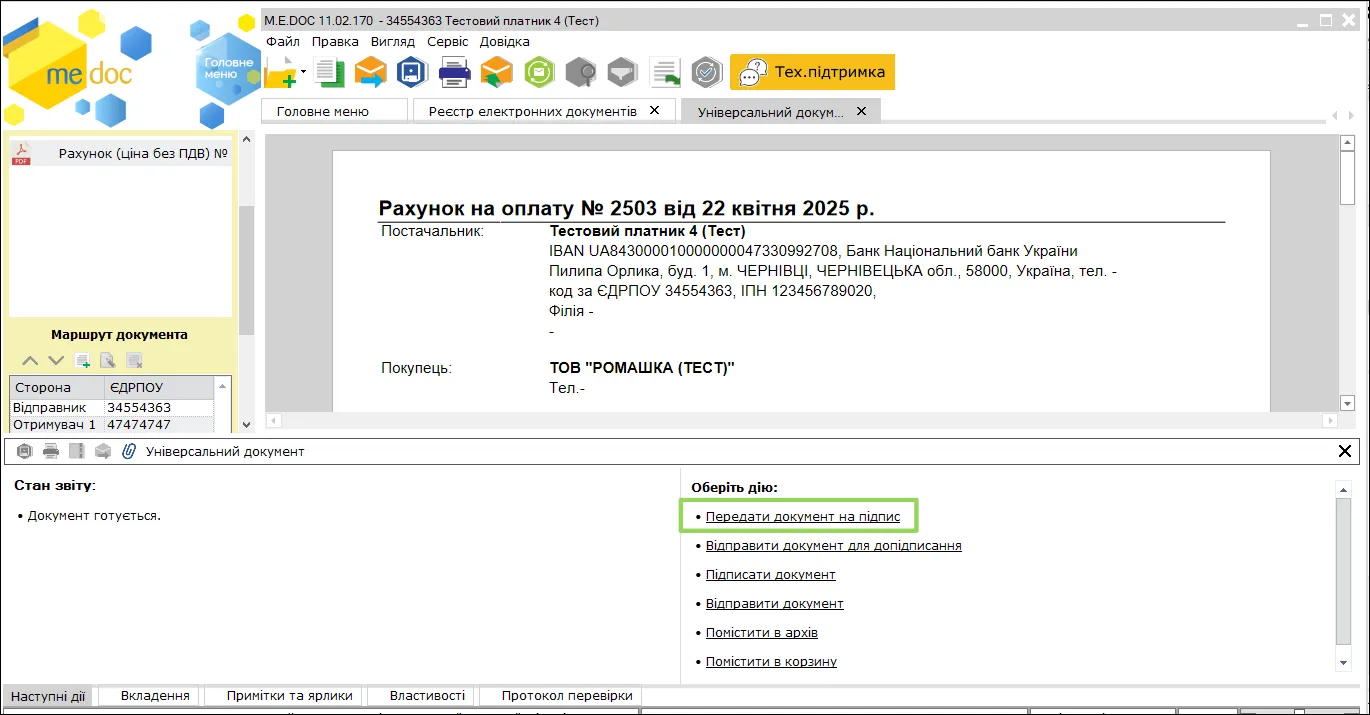Click Відправити документ link
The height and width of the screenshot is (715, 1370).
[775, 603]
